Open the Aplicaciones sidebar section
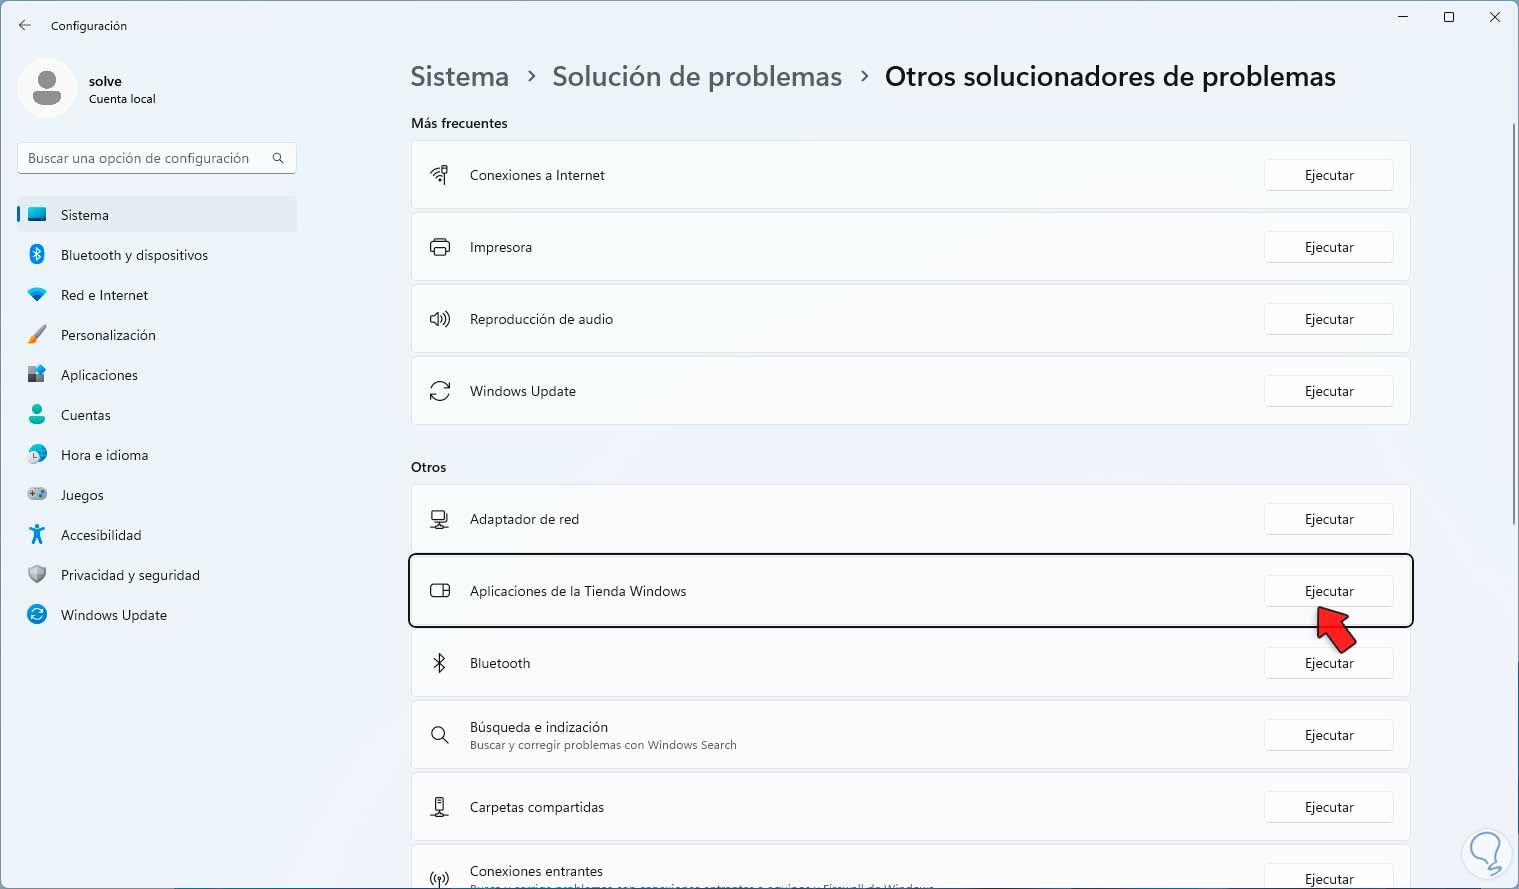1519x889 pixels. point(99,375)
